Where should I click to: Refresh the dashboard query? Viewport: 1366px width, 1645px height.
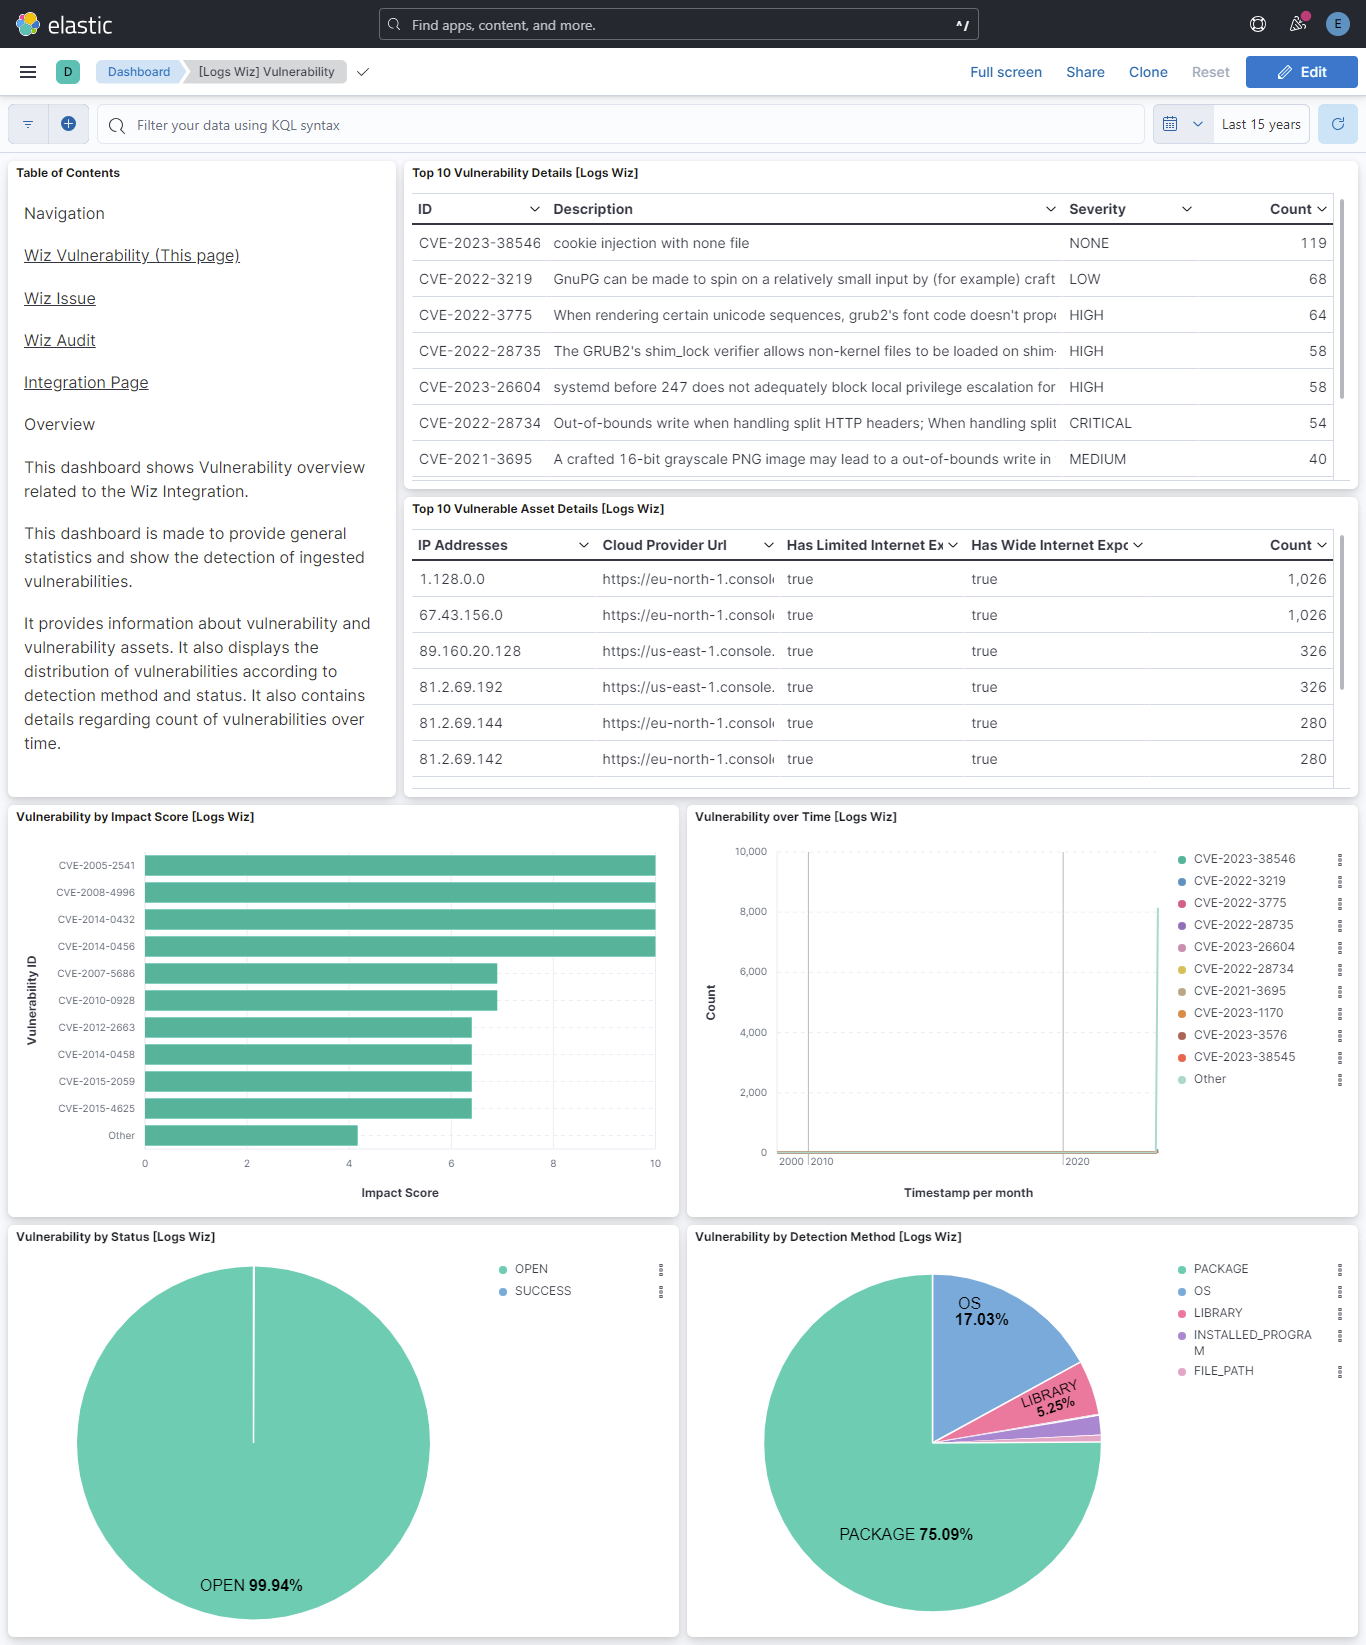pyautogui.click(x=1338, y=124)
